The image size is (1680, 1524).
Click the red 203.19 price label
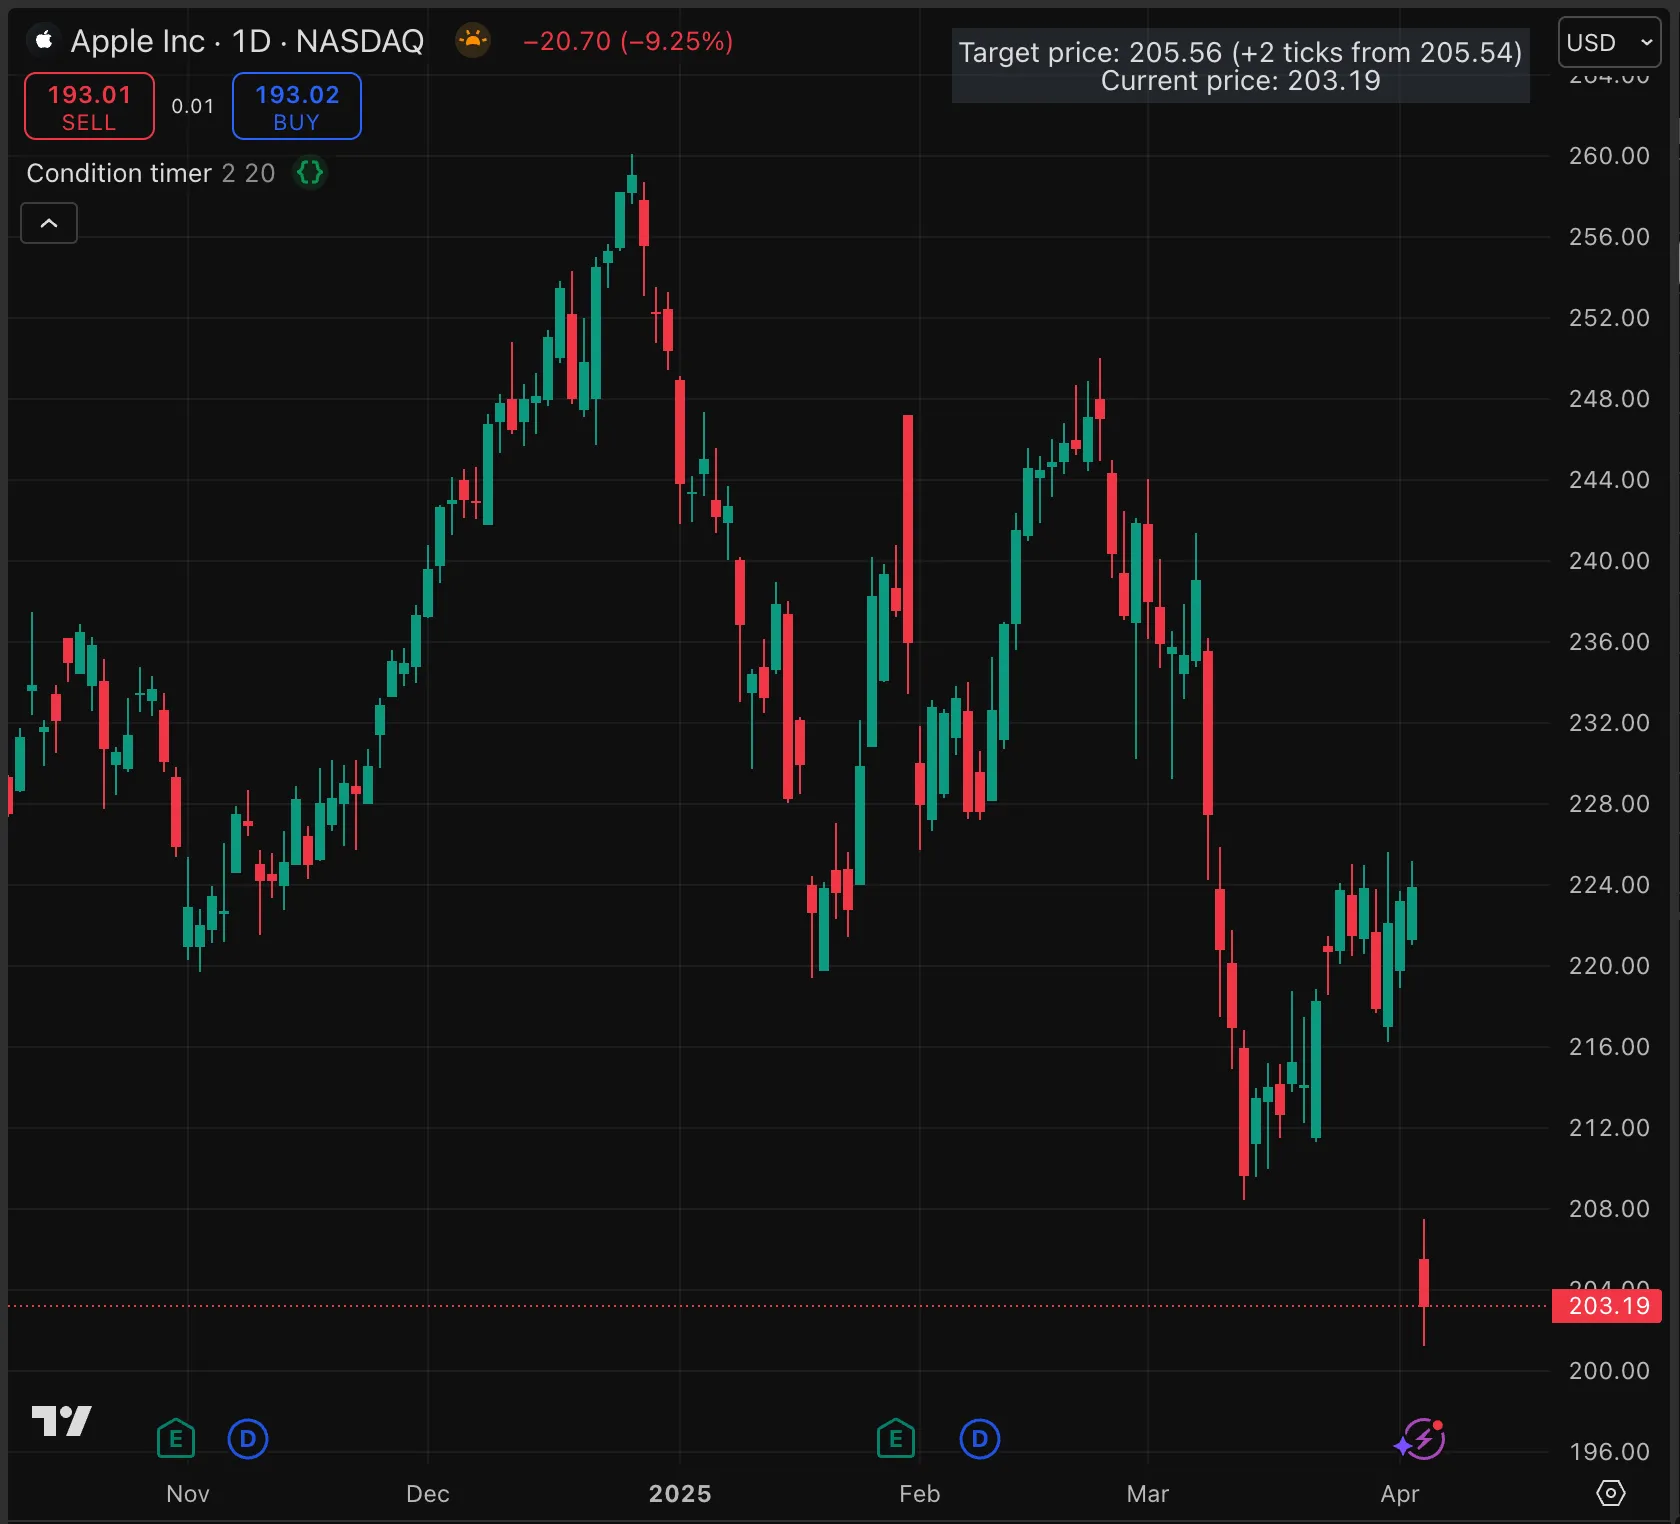[1607, 1306]
